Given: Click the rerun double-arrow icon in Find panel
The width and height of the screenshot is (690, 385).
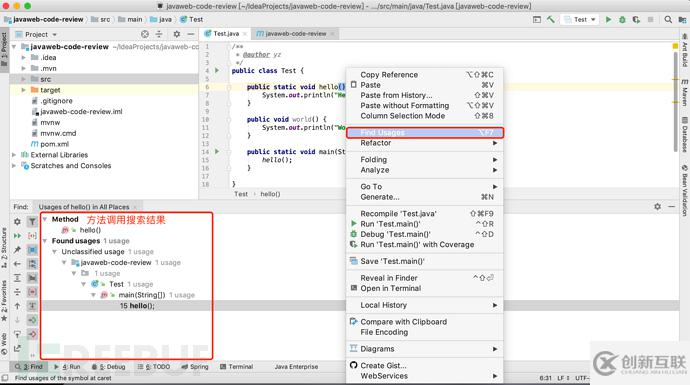Looking at the screenshot, I should click(x=17, y=236).
